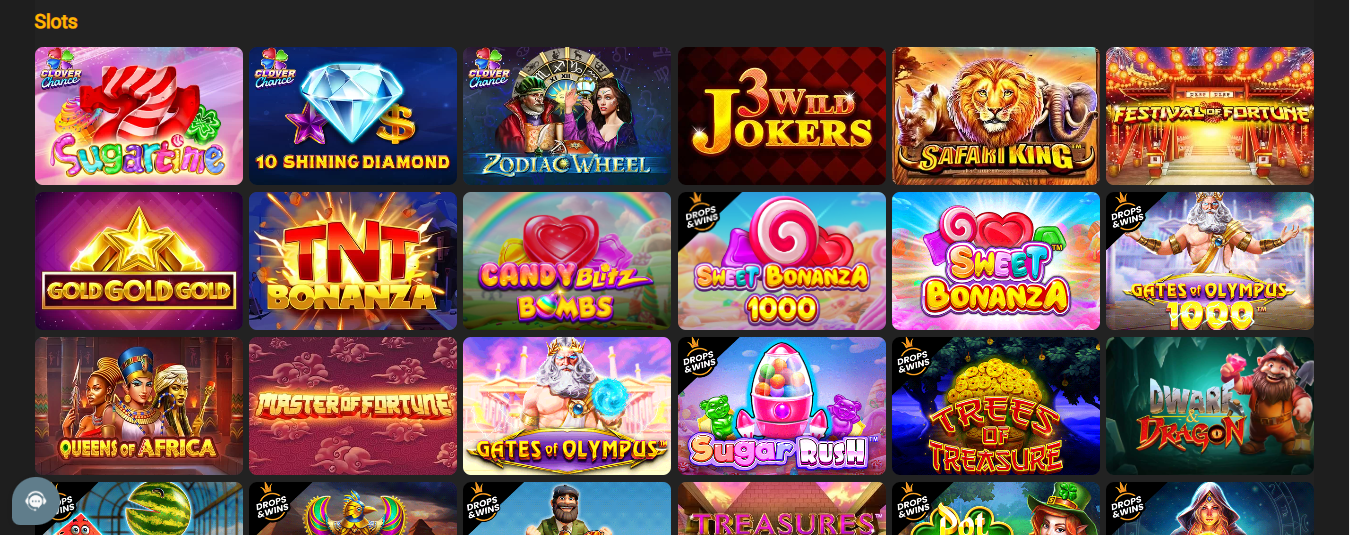Open Gold Gold Gold slot game
The width and height of the screenshot is (1350, 535).
click(x=139, y=261)
